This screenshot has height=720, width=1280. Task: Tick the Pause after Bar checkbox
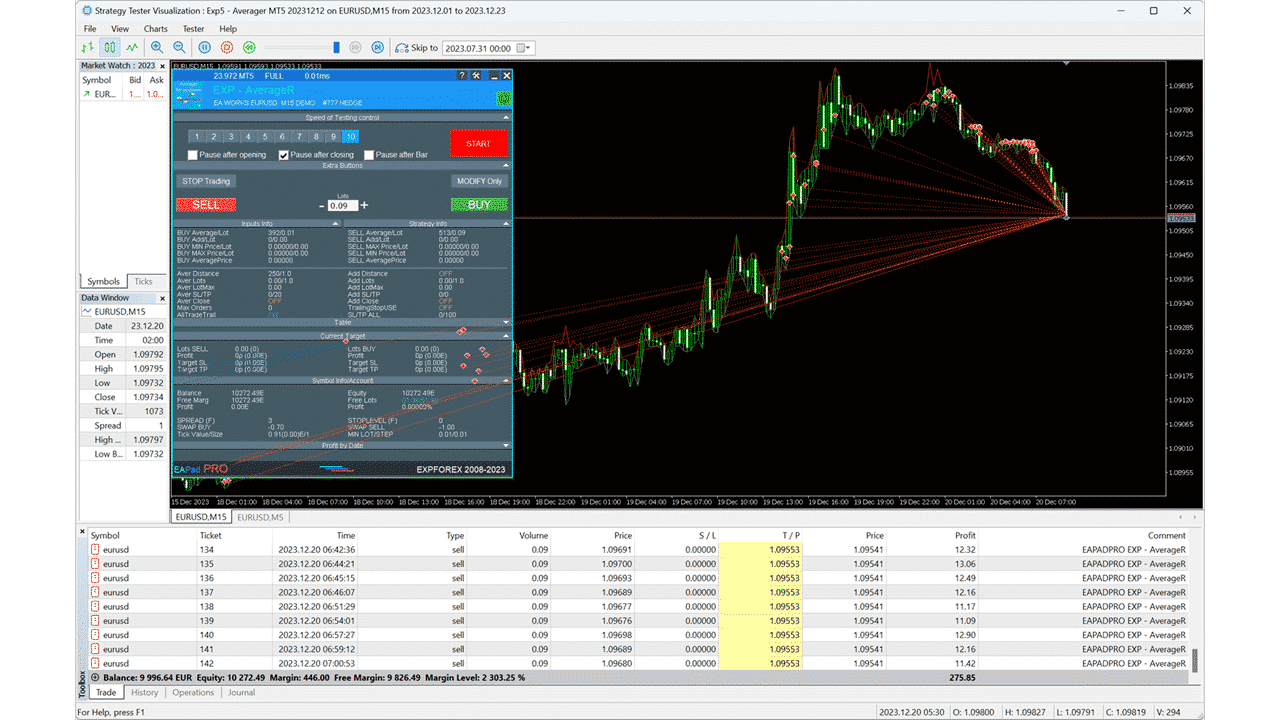[369, 155]
